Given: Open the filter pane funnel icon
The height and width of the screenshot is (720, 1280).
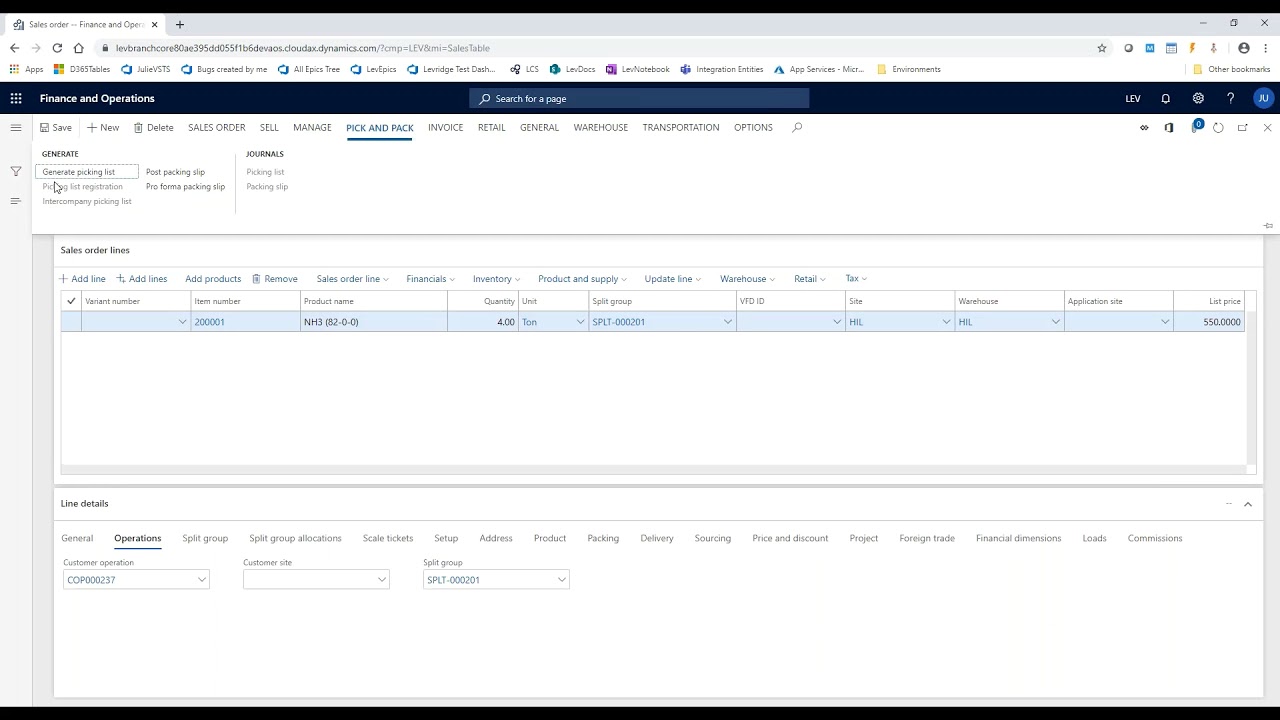Looking at the screenshot, I should (16, 172).
